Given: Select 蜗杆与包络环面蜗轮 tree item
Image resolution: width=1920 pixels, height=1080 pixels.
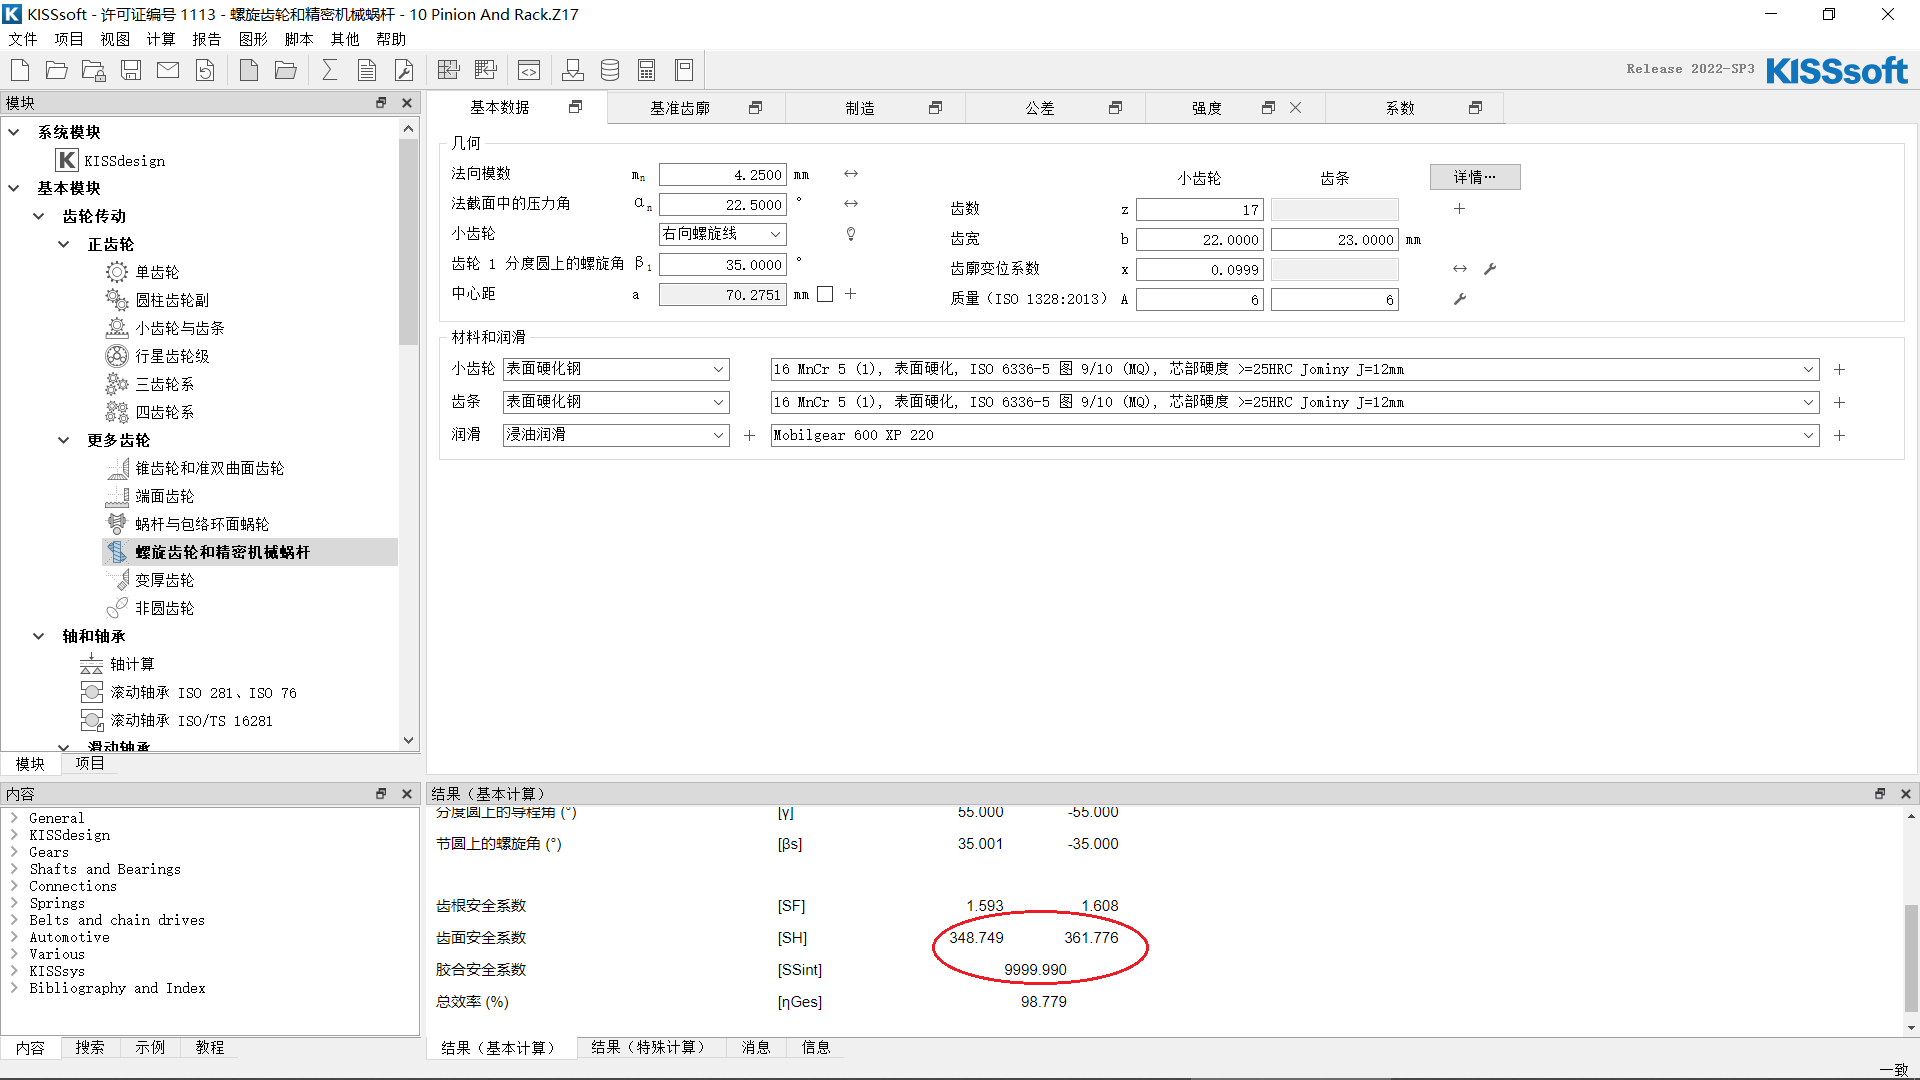Looking at the screenshot, I should (x=202, y=524).
